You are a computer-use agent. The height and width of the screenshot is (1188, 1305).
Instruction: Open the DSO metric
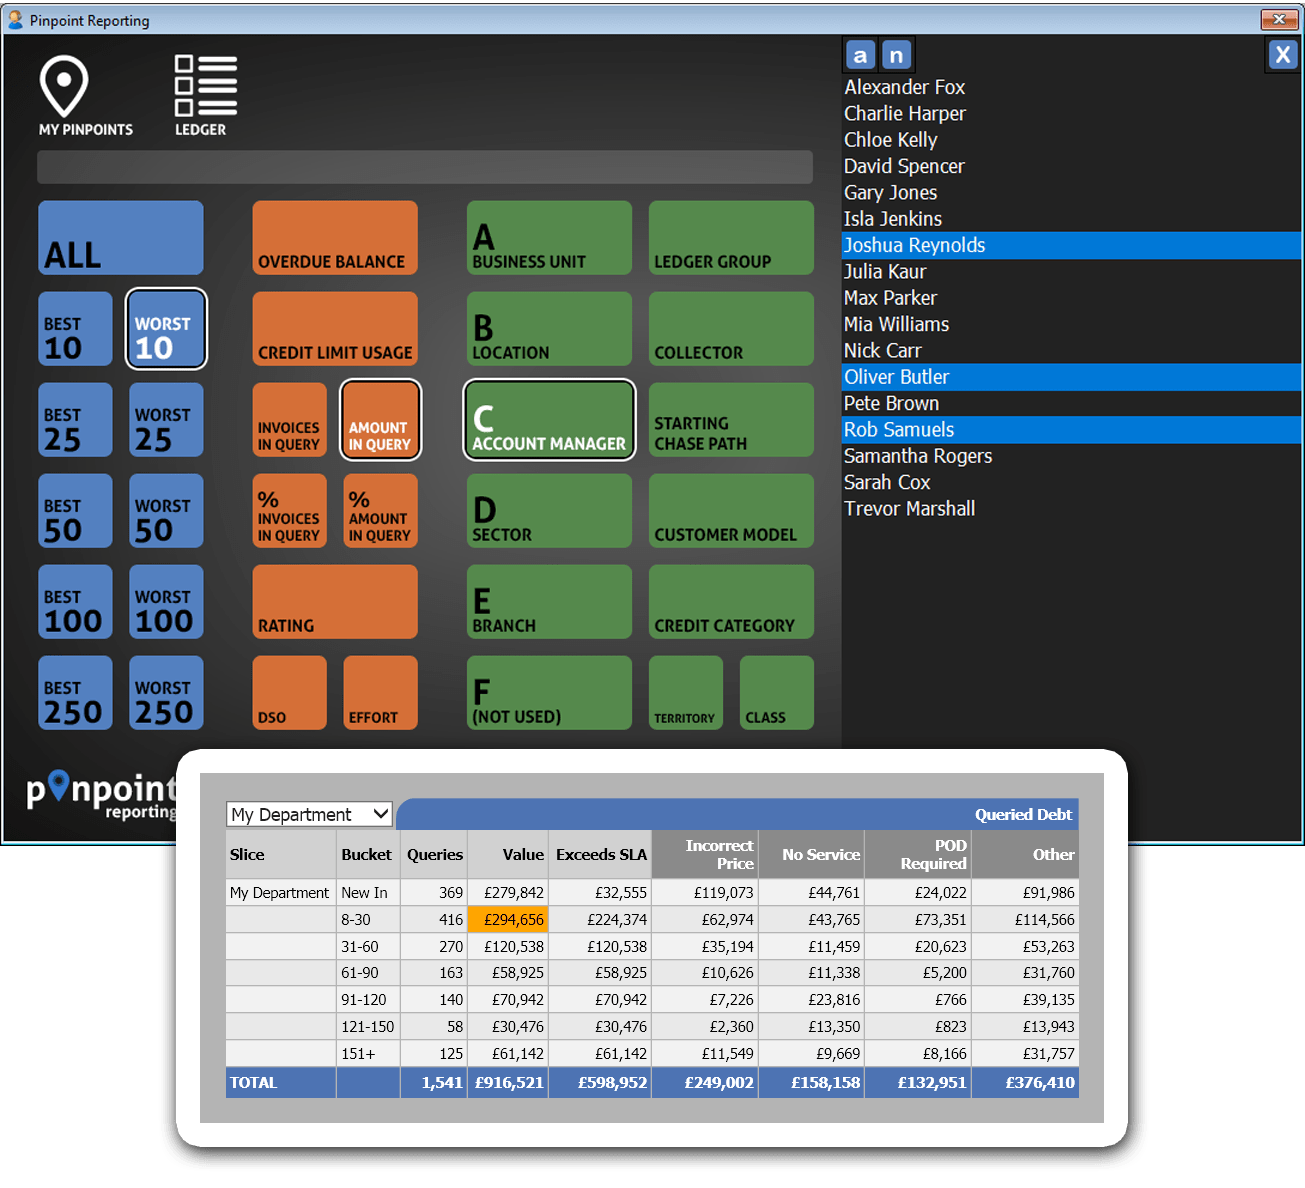pos(289,692)
